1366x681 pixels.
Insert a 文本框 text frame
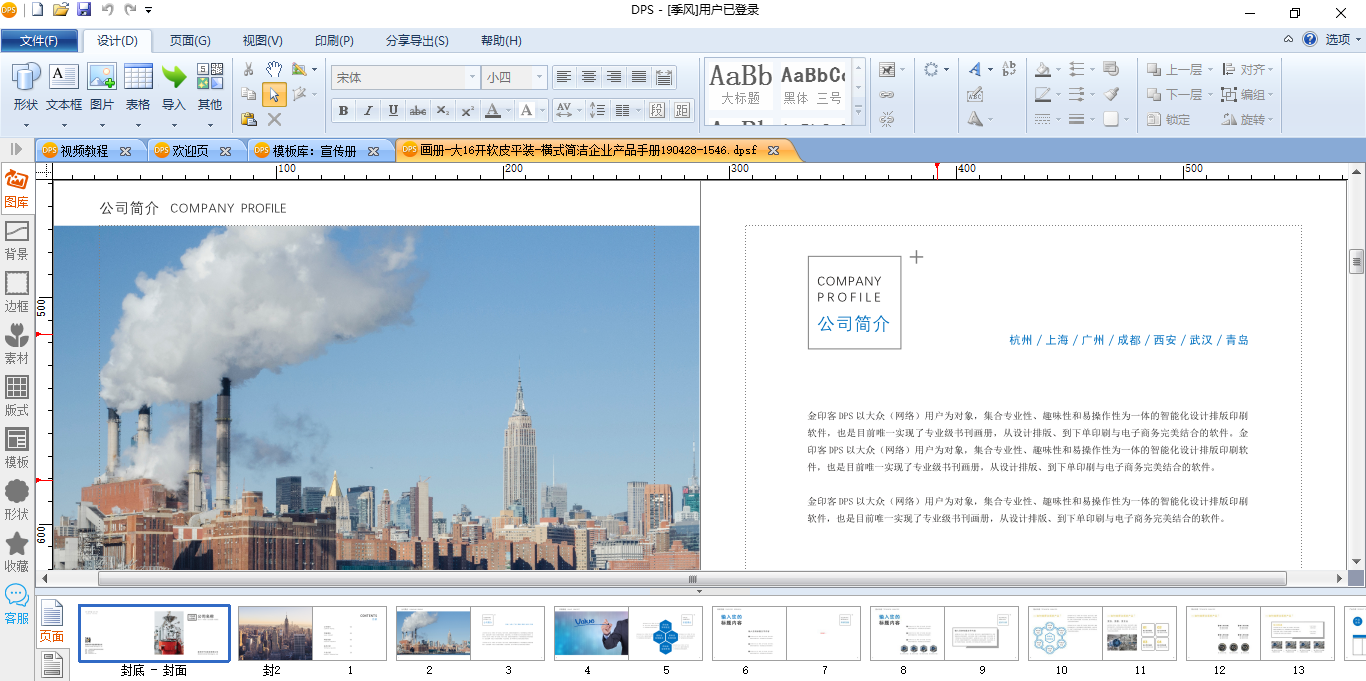pyautogui.click(x=64, y=77)
